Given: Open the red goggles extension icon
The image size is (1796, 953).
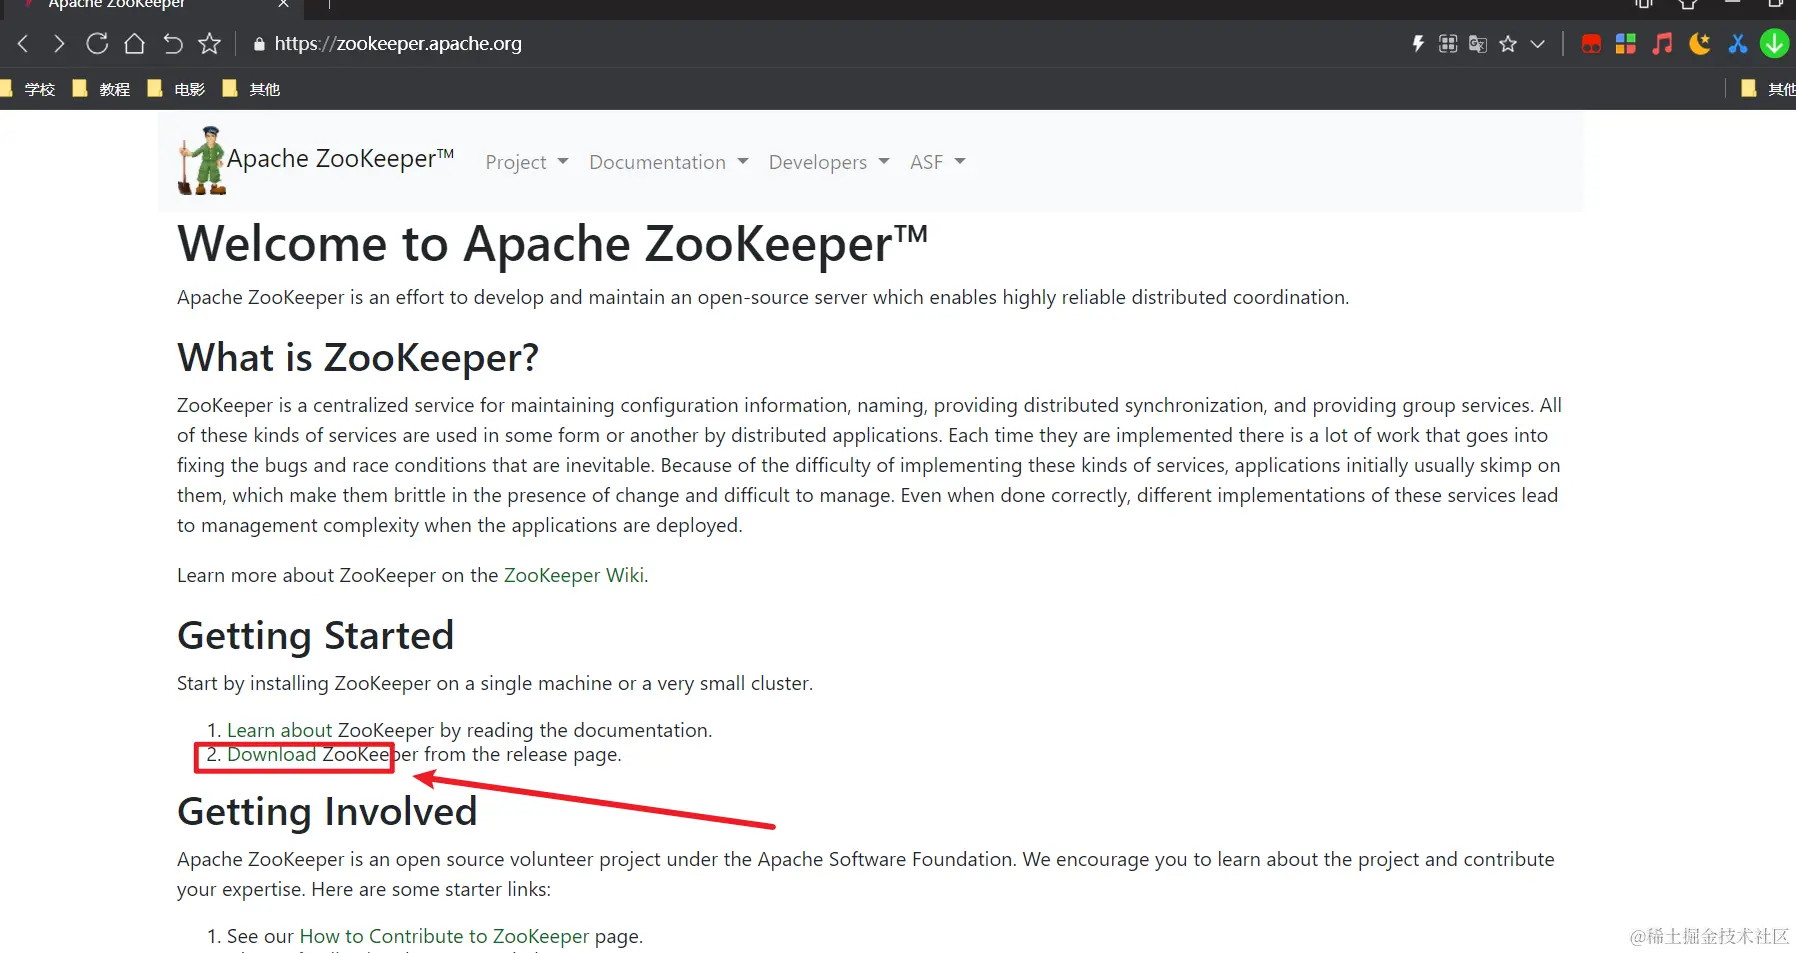Looking at the screenshot, I should point(1591,44).
